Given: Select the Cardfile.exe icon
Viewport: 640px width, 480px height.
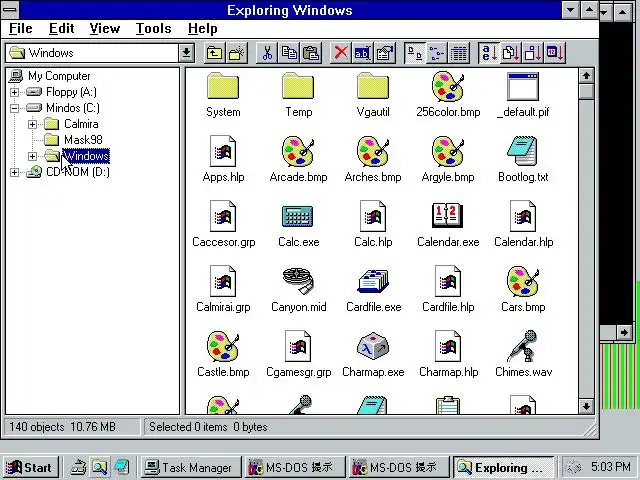Looking at the screenshot, I should [373, 290].
